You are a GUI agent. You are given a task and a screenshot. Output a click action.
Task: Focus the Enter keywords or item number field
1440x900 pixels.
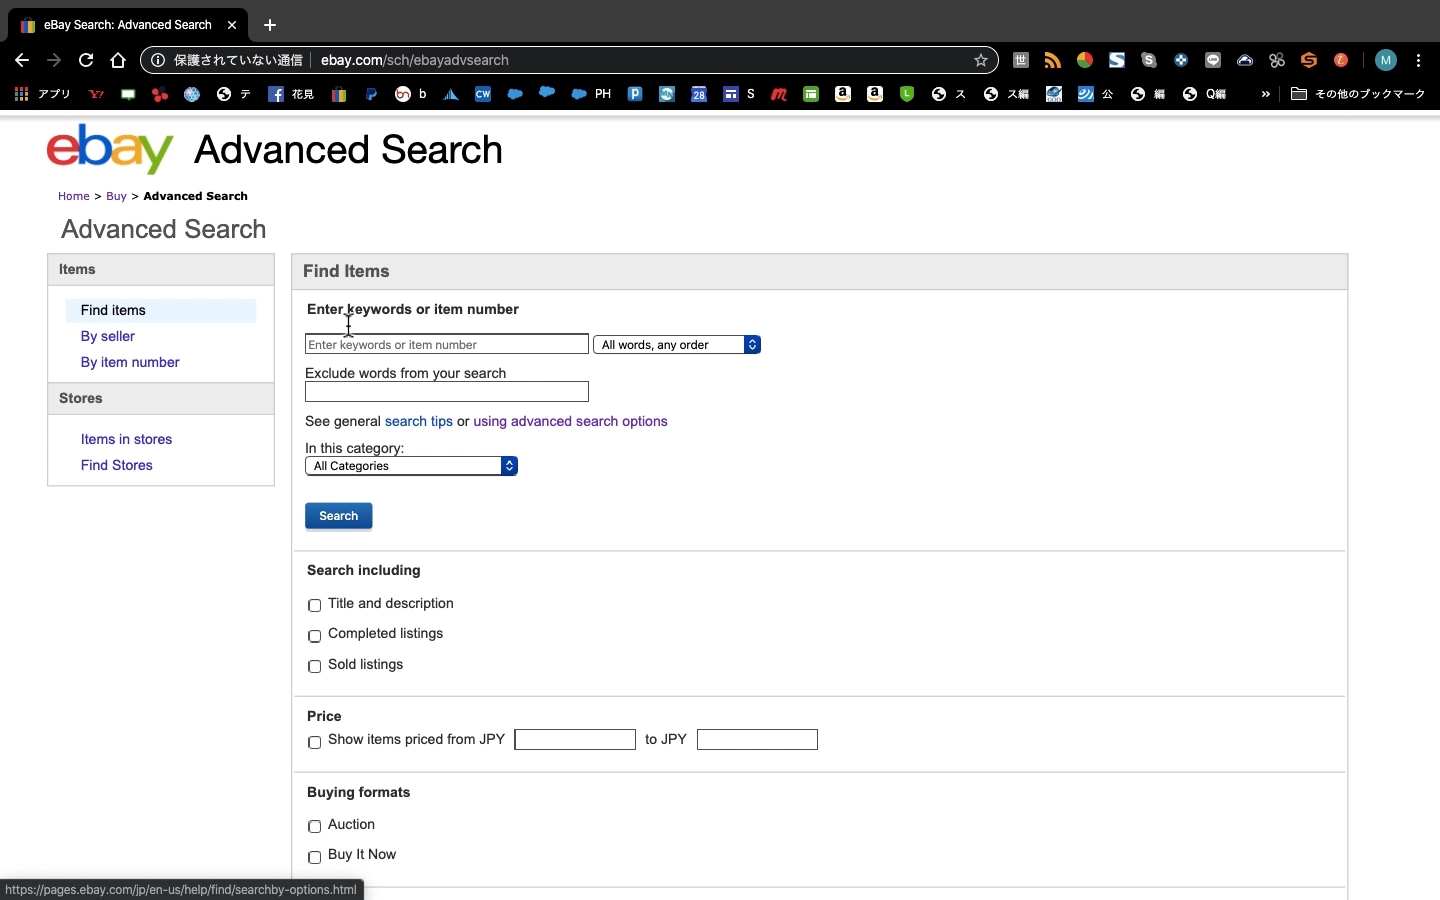pyautogui.click(x=446, y=345)
